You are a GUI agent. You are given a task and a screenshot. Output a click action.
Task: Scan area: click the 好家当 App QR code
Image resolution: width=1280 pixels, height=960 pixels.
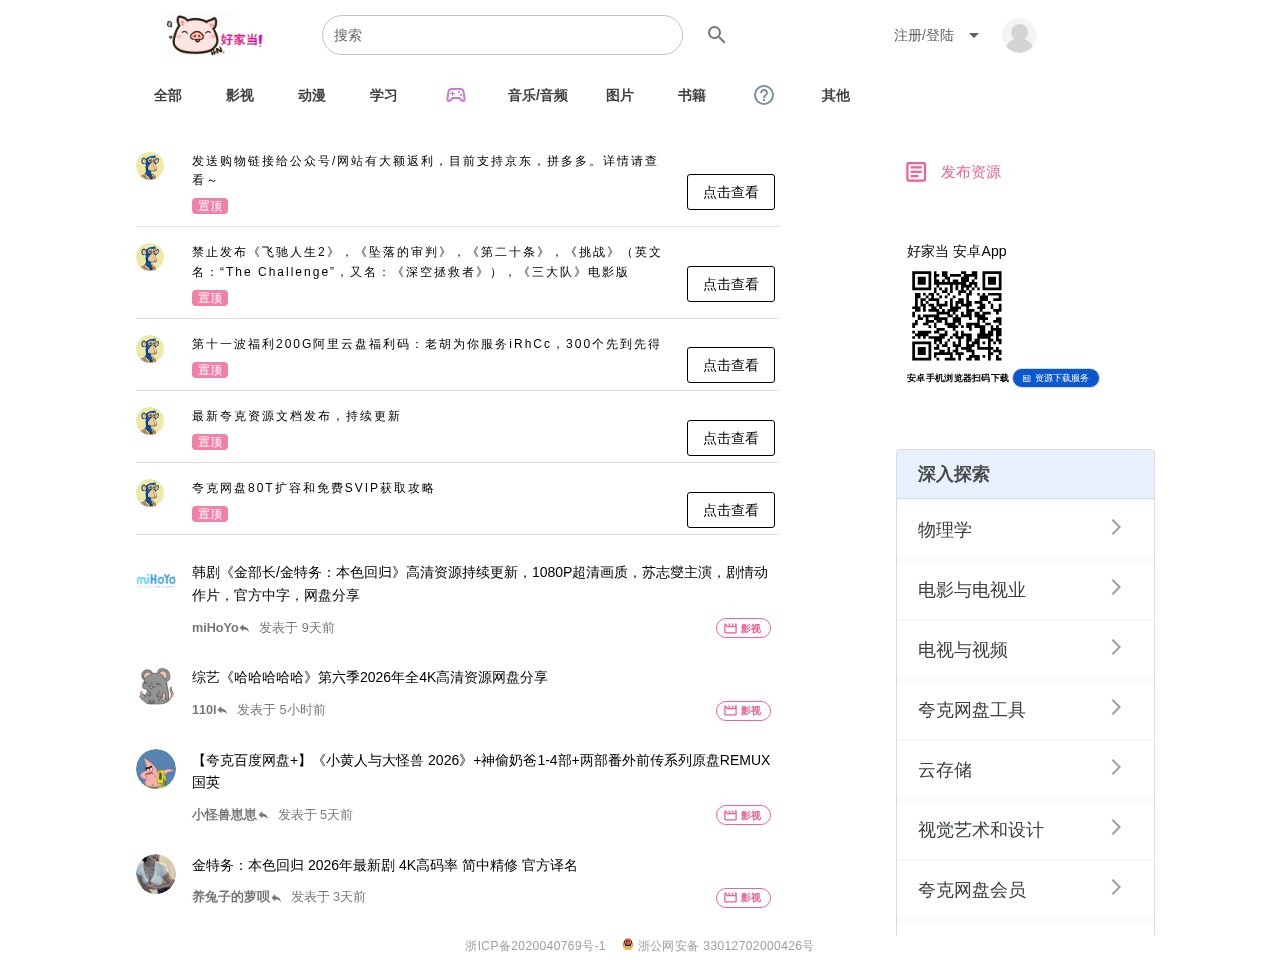pos(957,316)
